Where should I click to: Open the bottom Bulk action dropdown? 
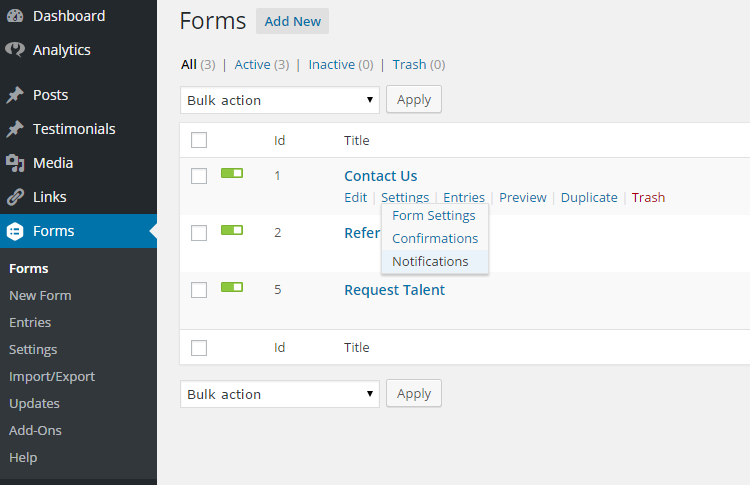[280, 394]
